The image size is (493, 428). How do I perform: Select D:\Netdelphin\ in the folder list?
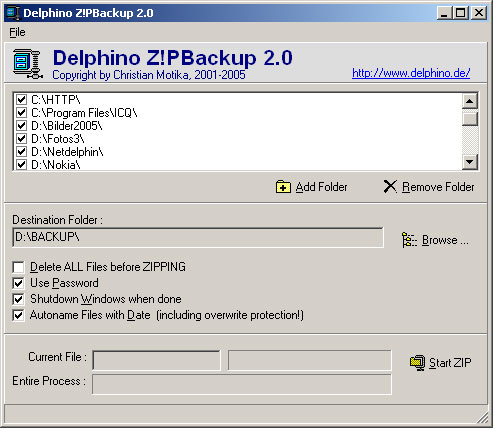click(67, 152)
